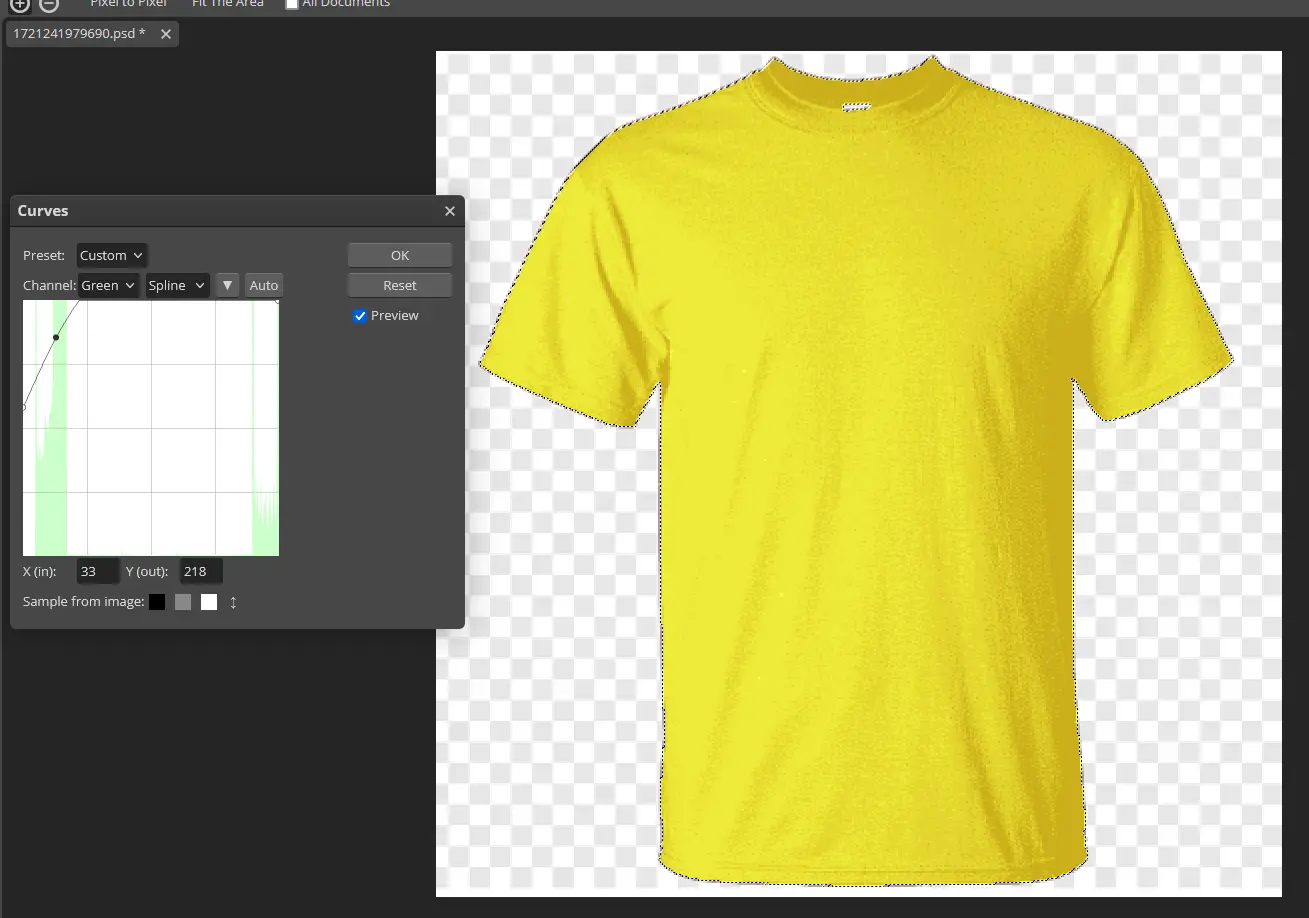Open the Preset dropdown showing Custom

coord(112,256)
